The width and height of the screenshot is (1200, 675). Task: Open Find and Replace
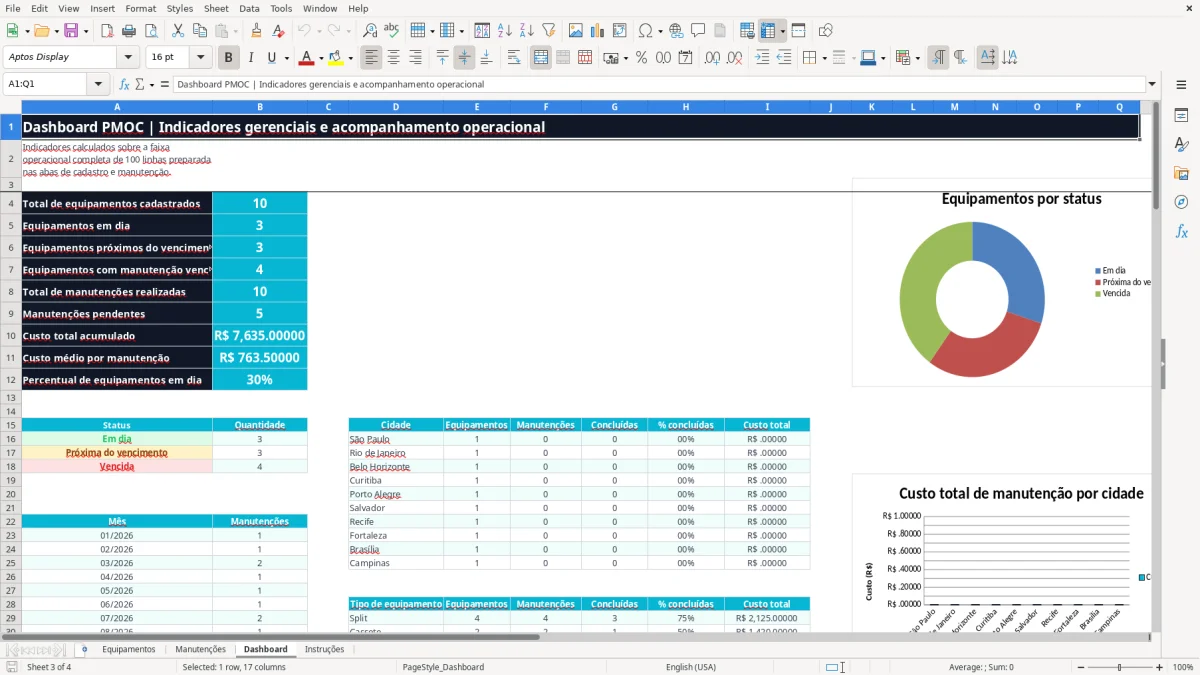click(x=370, y=31)
